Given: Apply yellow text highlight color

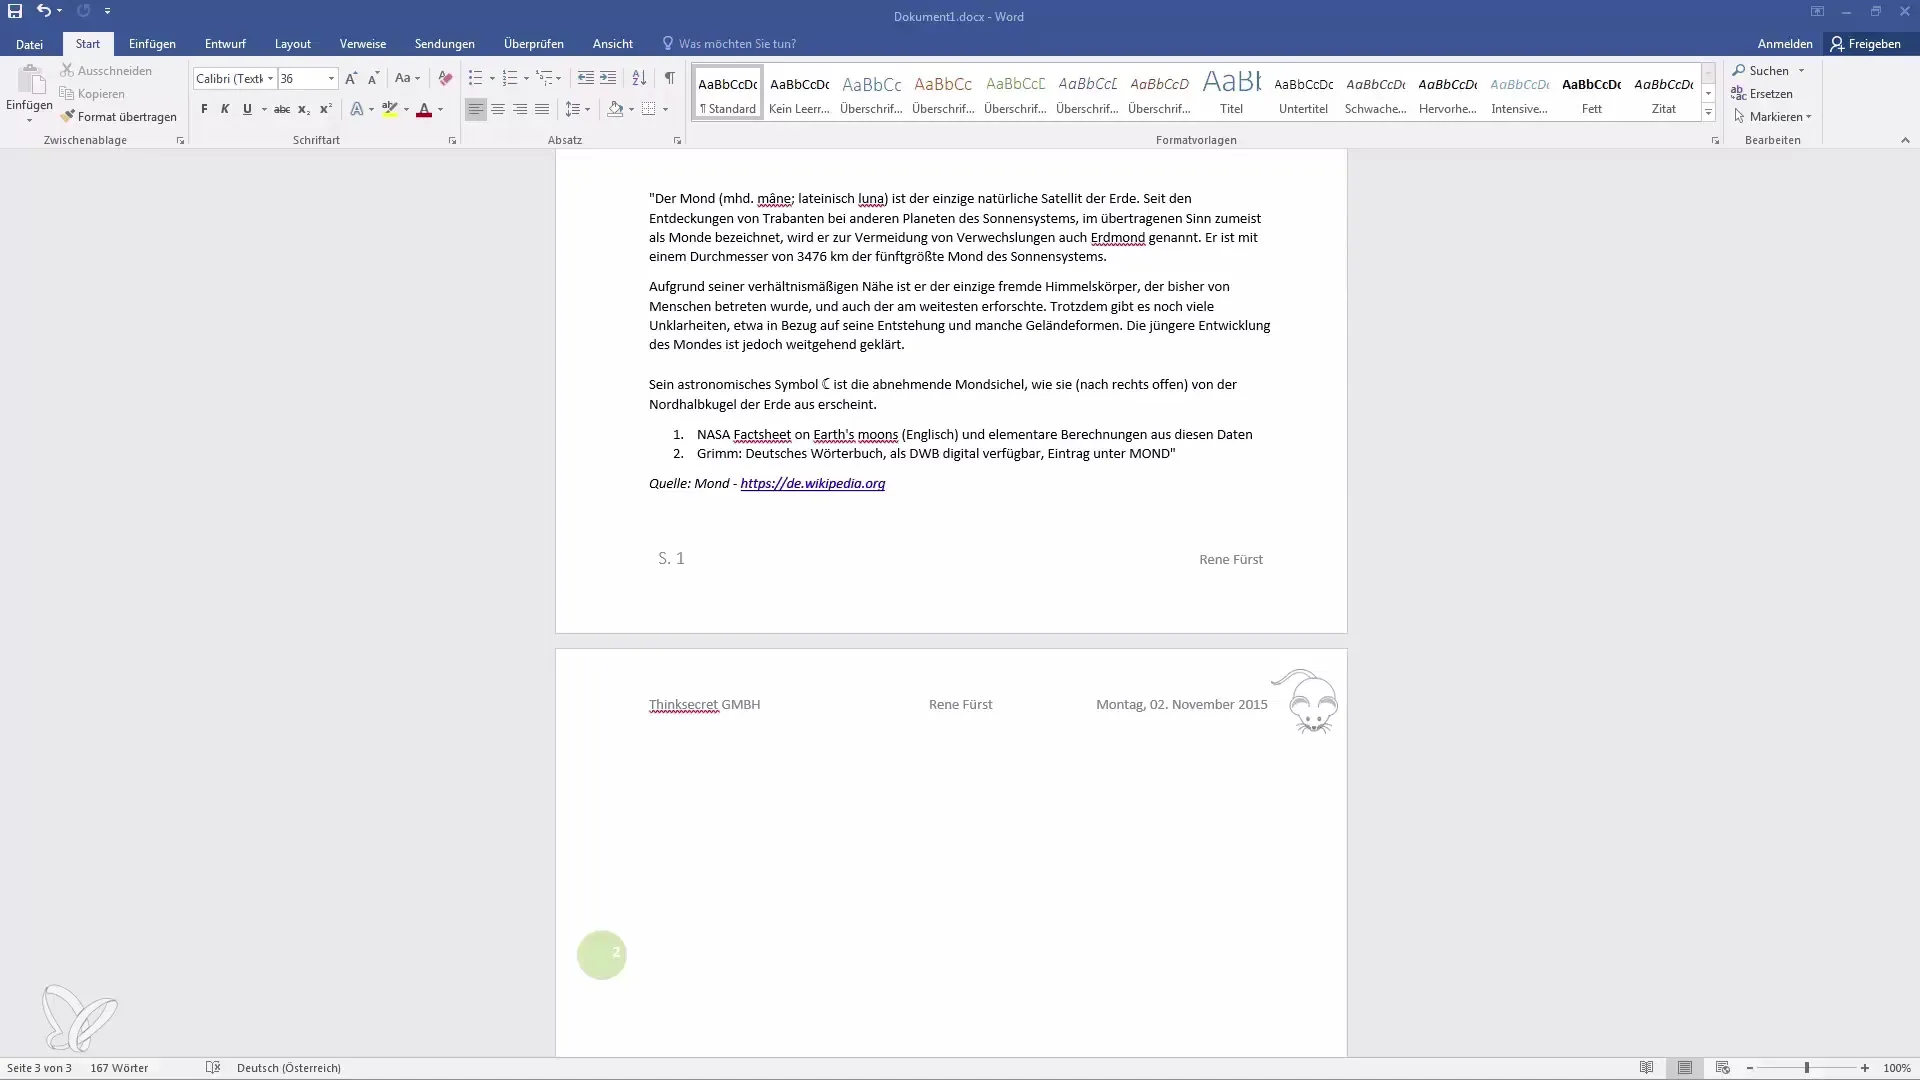Looking at the screenshot, I should (390, 109).
